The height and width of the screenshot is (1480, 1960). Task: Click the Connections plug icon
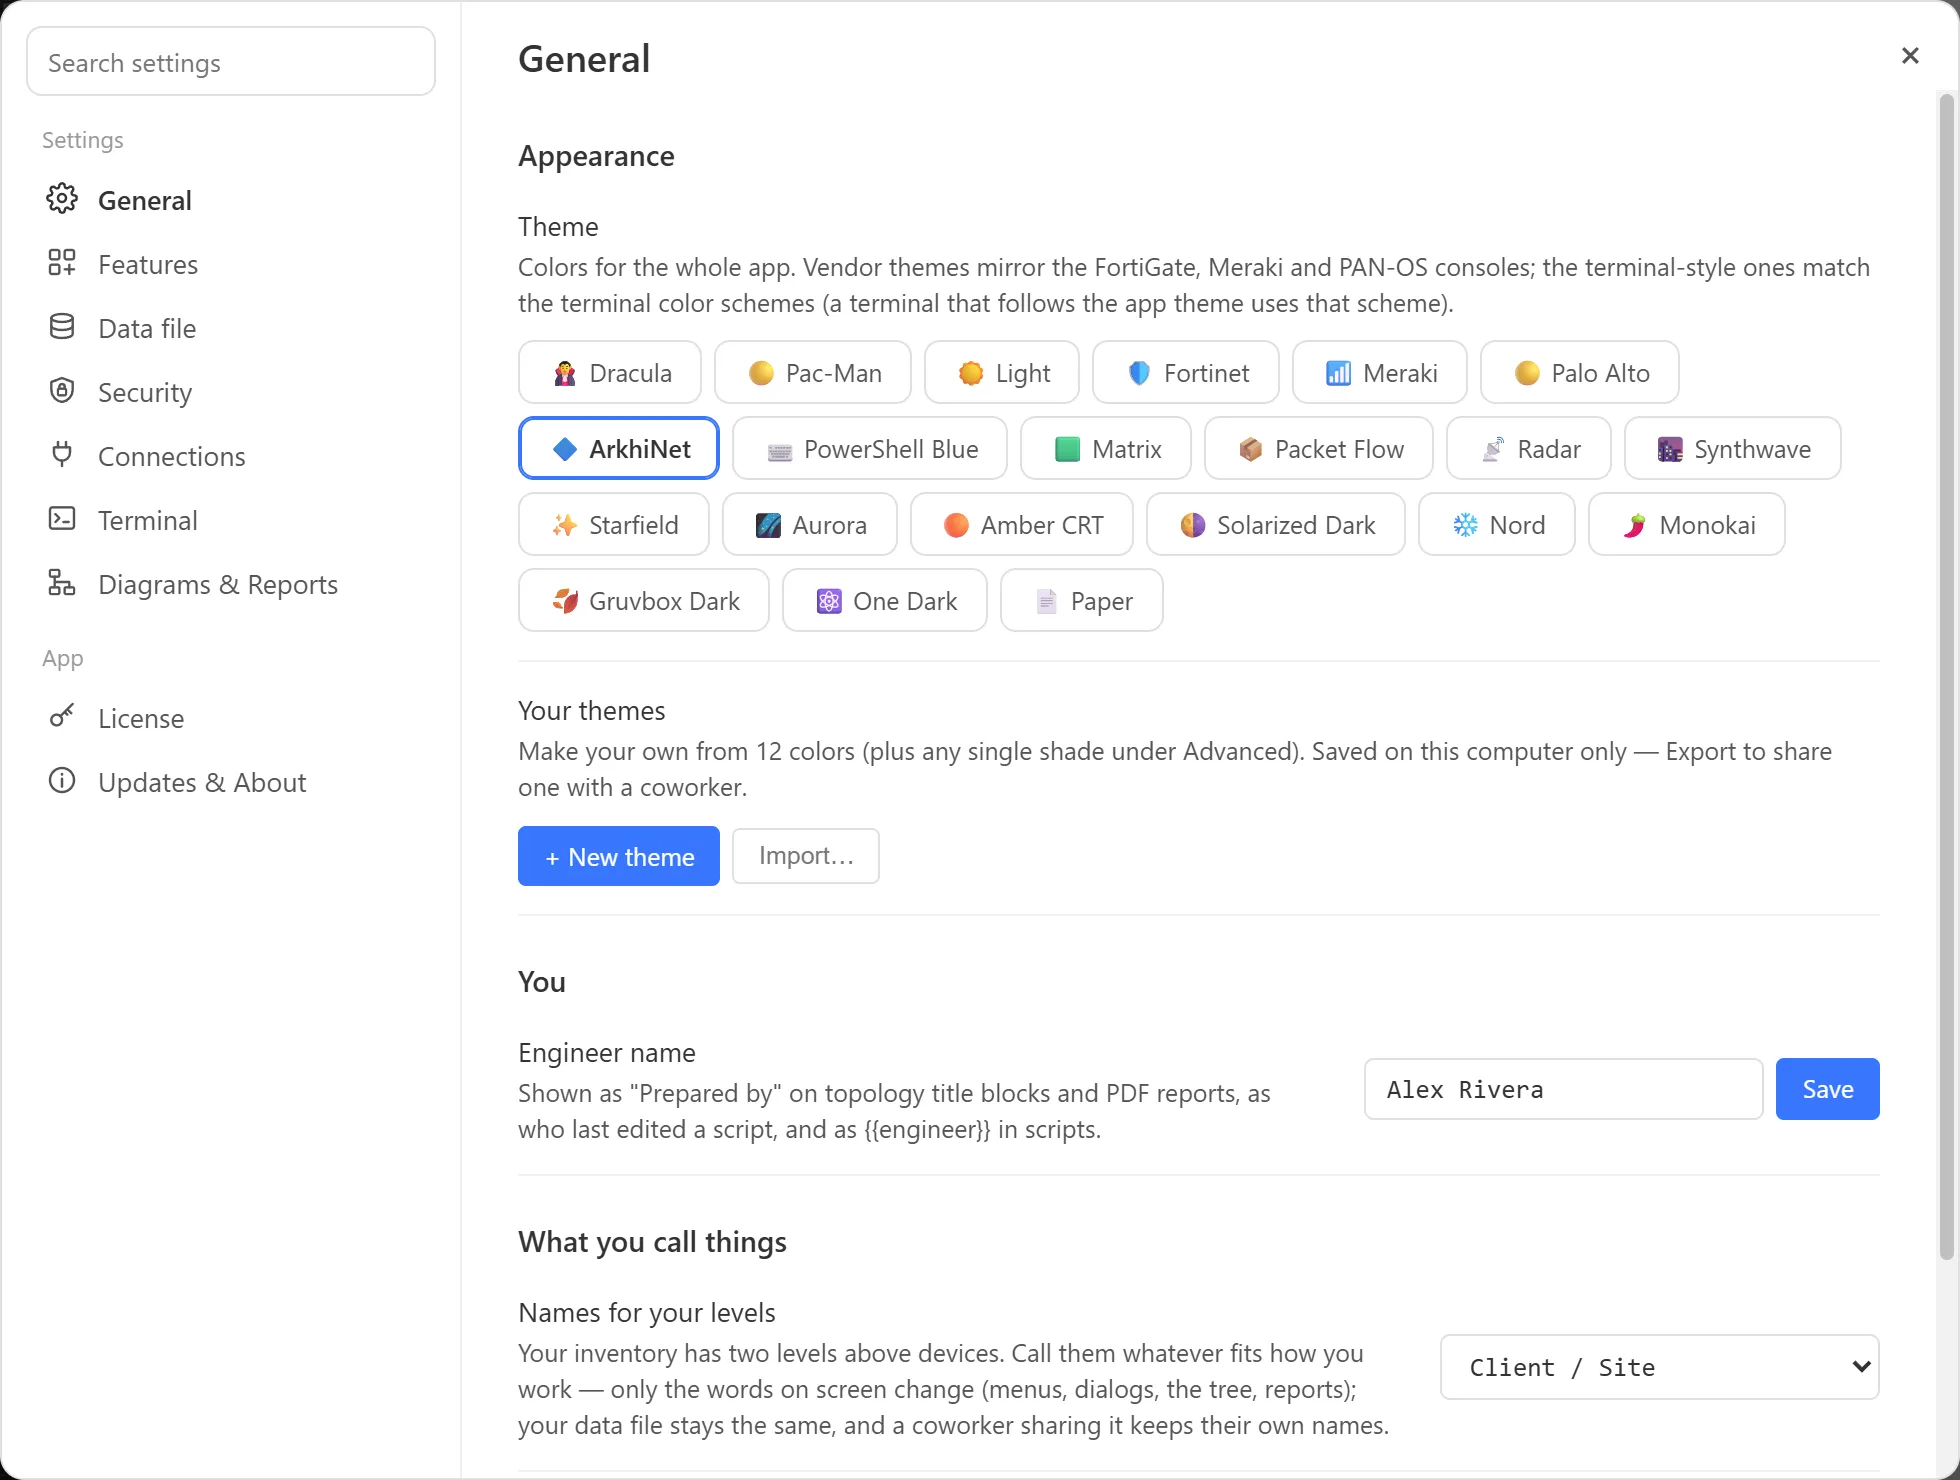62,455
